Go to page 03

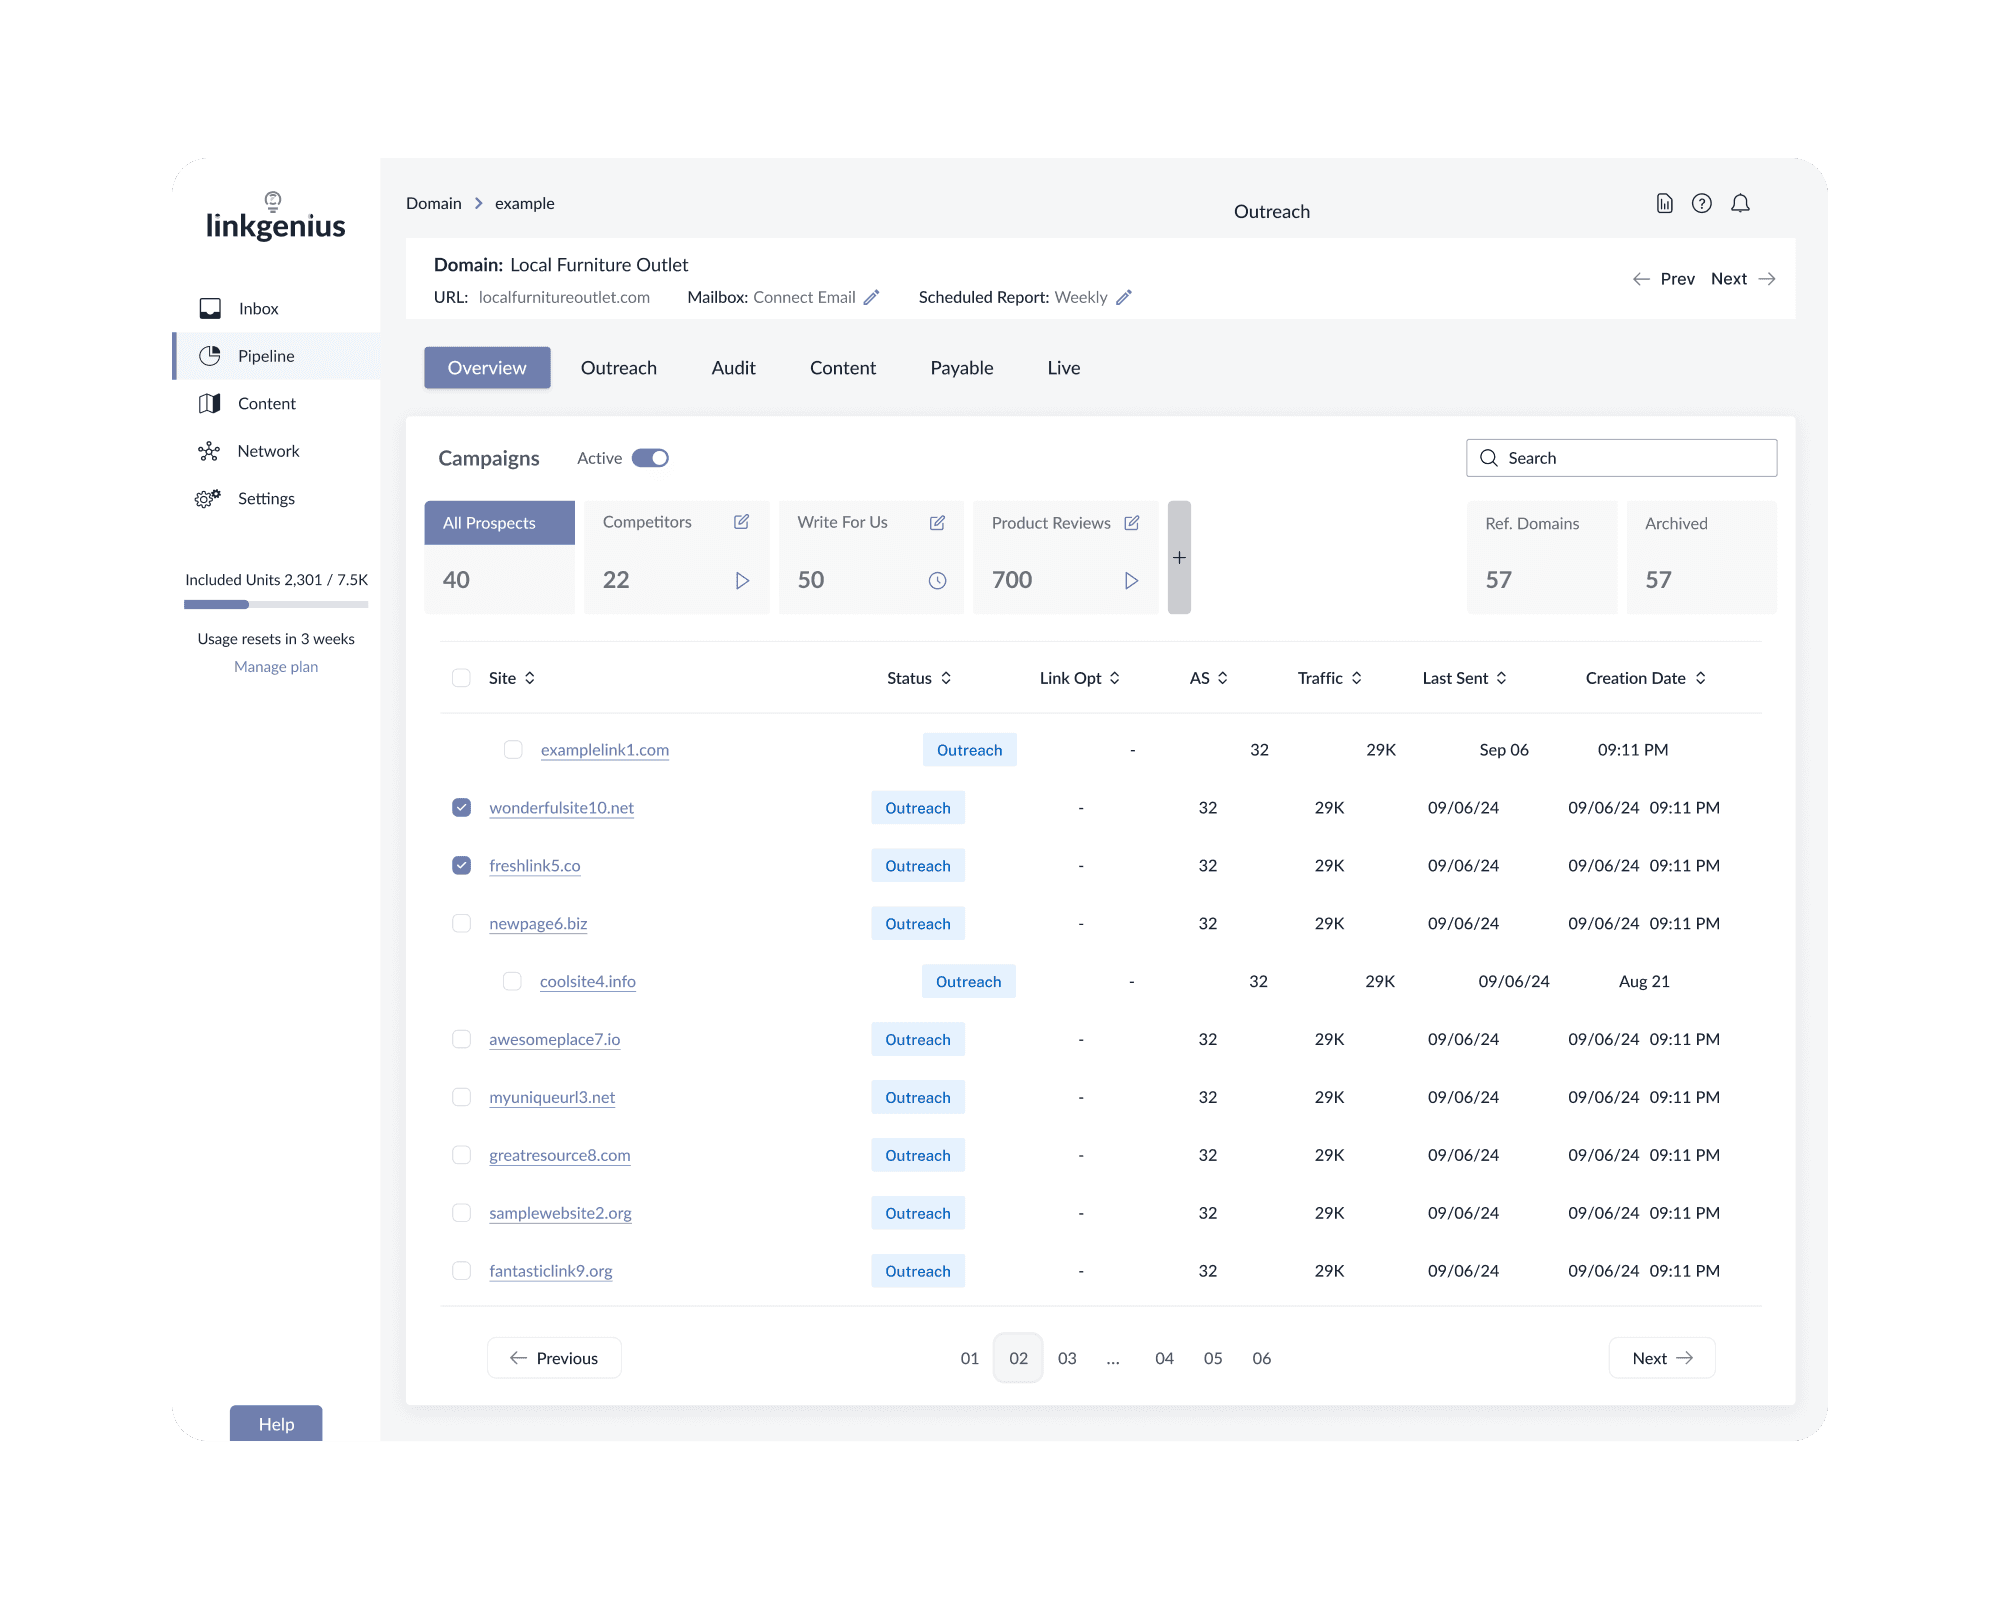click(1067, 1358)
